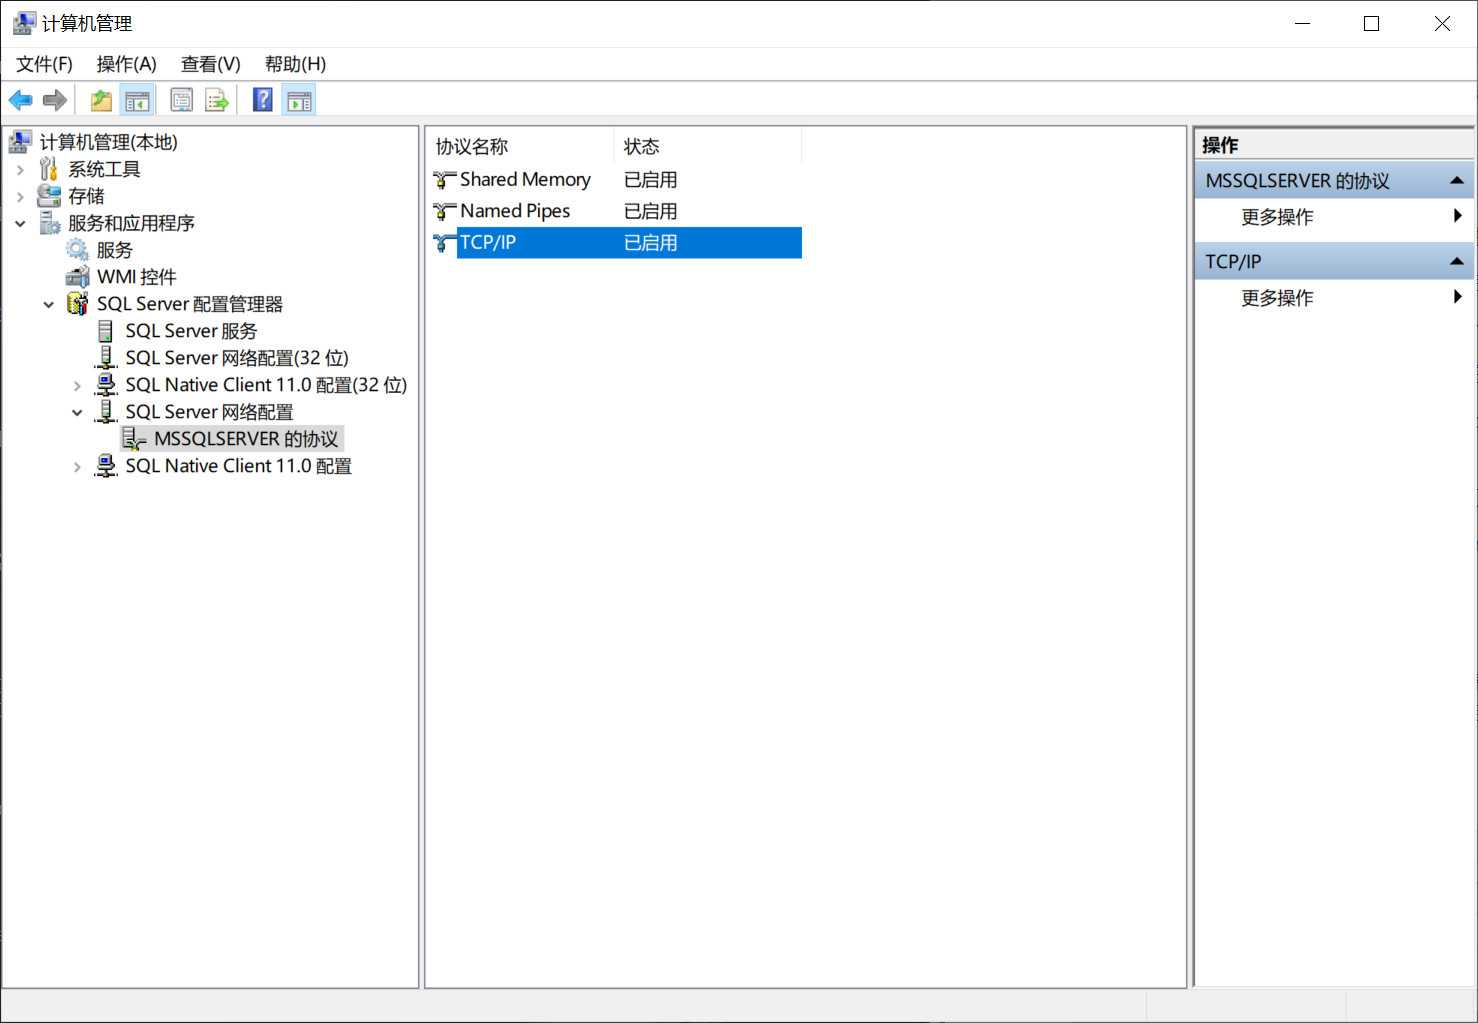The height and width of the screenshot is (1023, 1478).
Task: Open the 帮助(H) menu
Action: pyautogui.click(x=295, y=64)
